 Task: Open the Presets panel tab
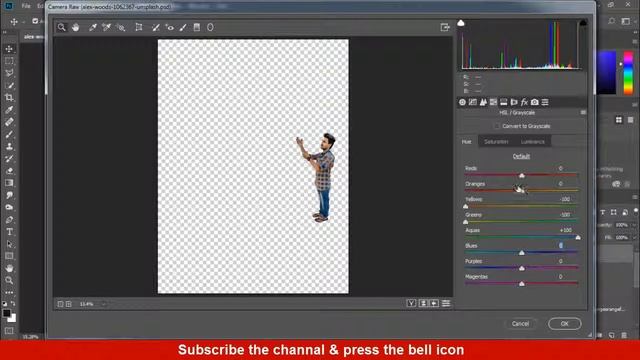point(545,102)
